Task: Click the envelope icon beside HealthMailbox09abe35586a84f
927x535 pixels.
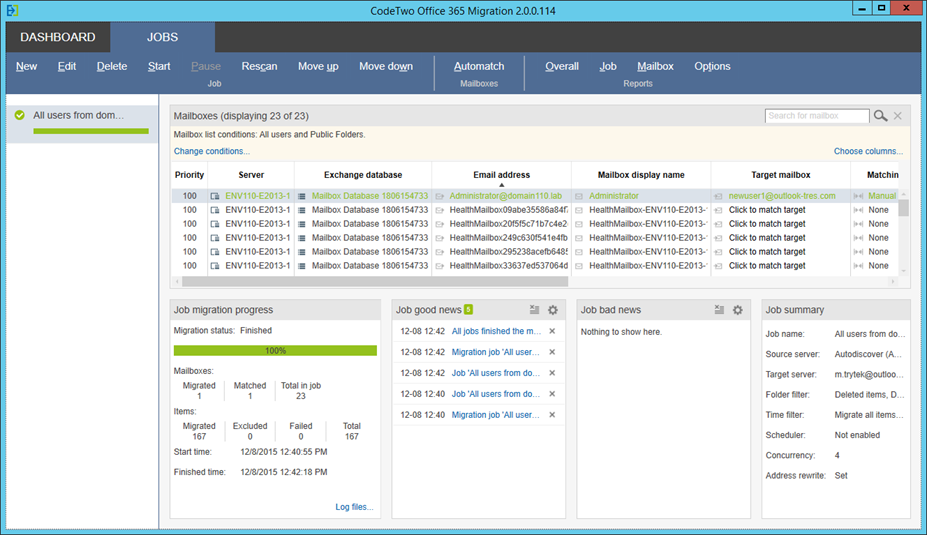Action: (440, 210)
